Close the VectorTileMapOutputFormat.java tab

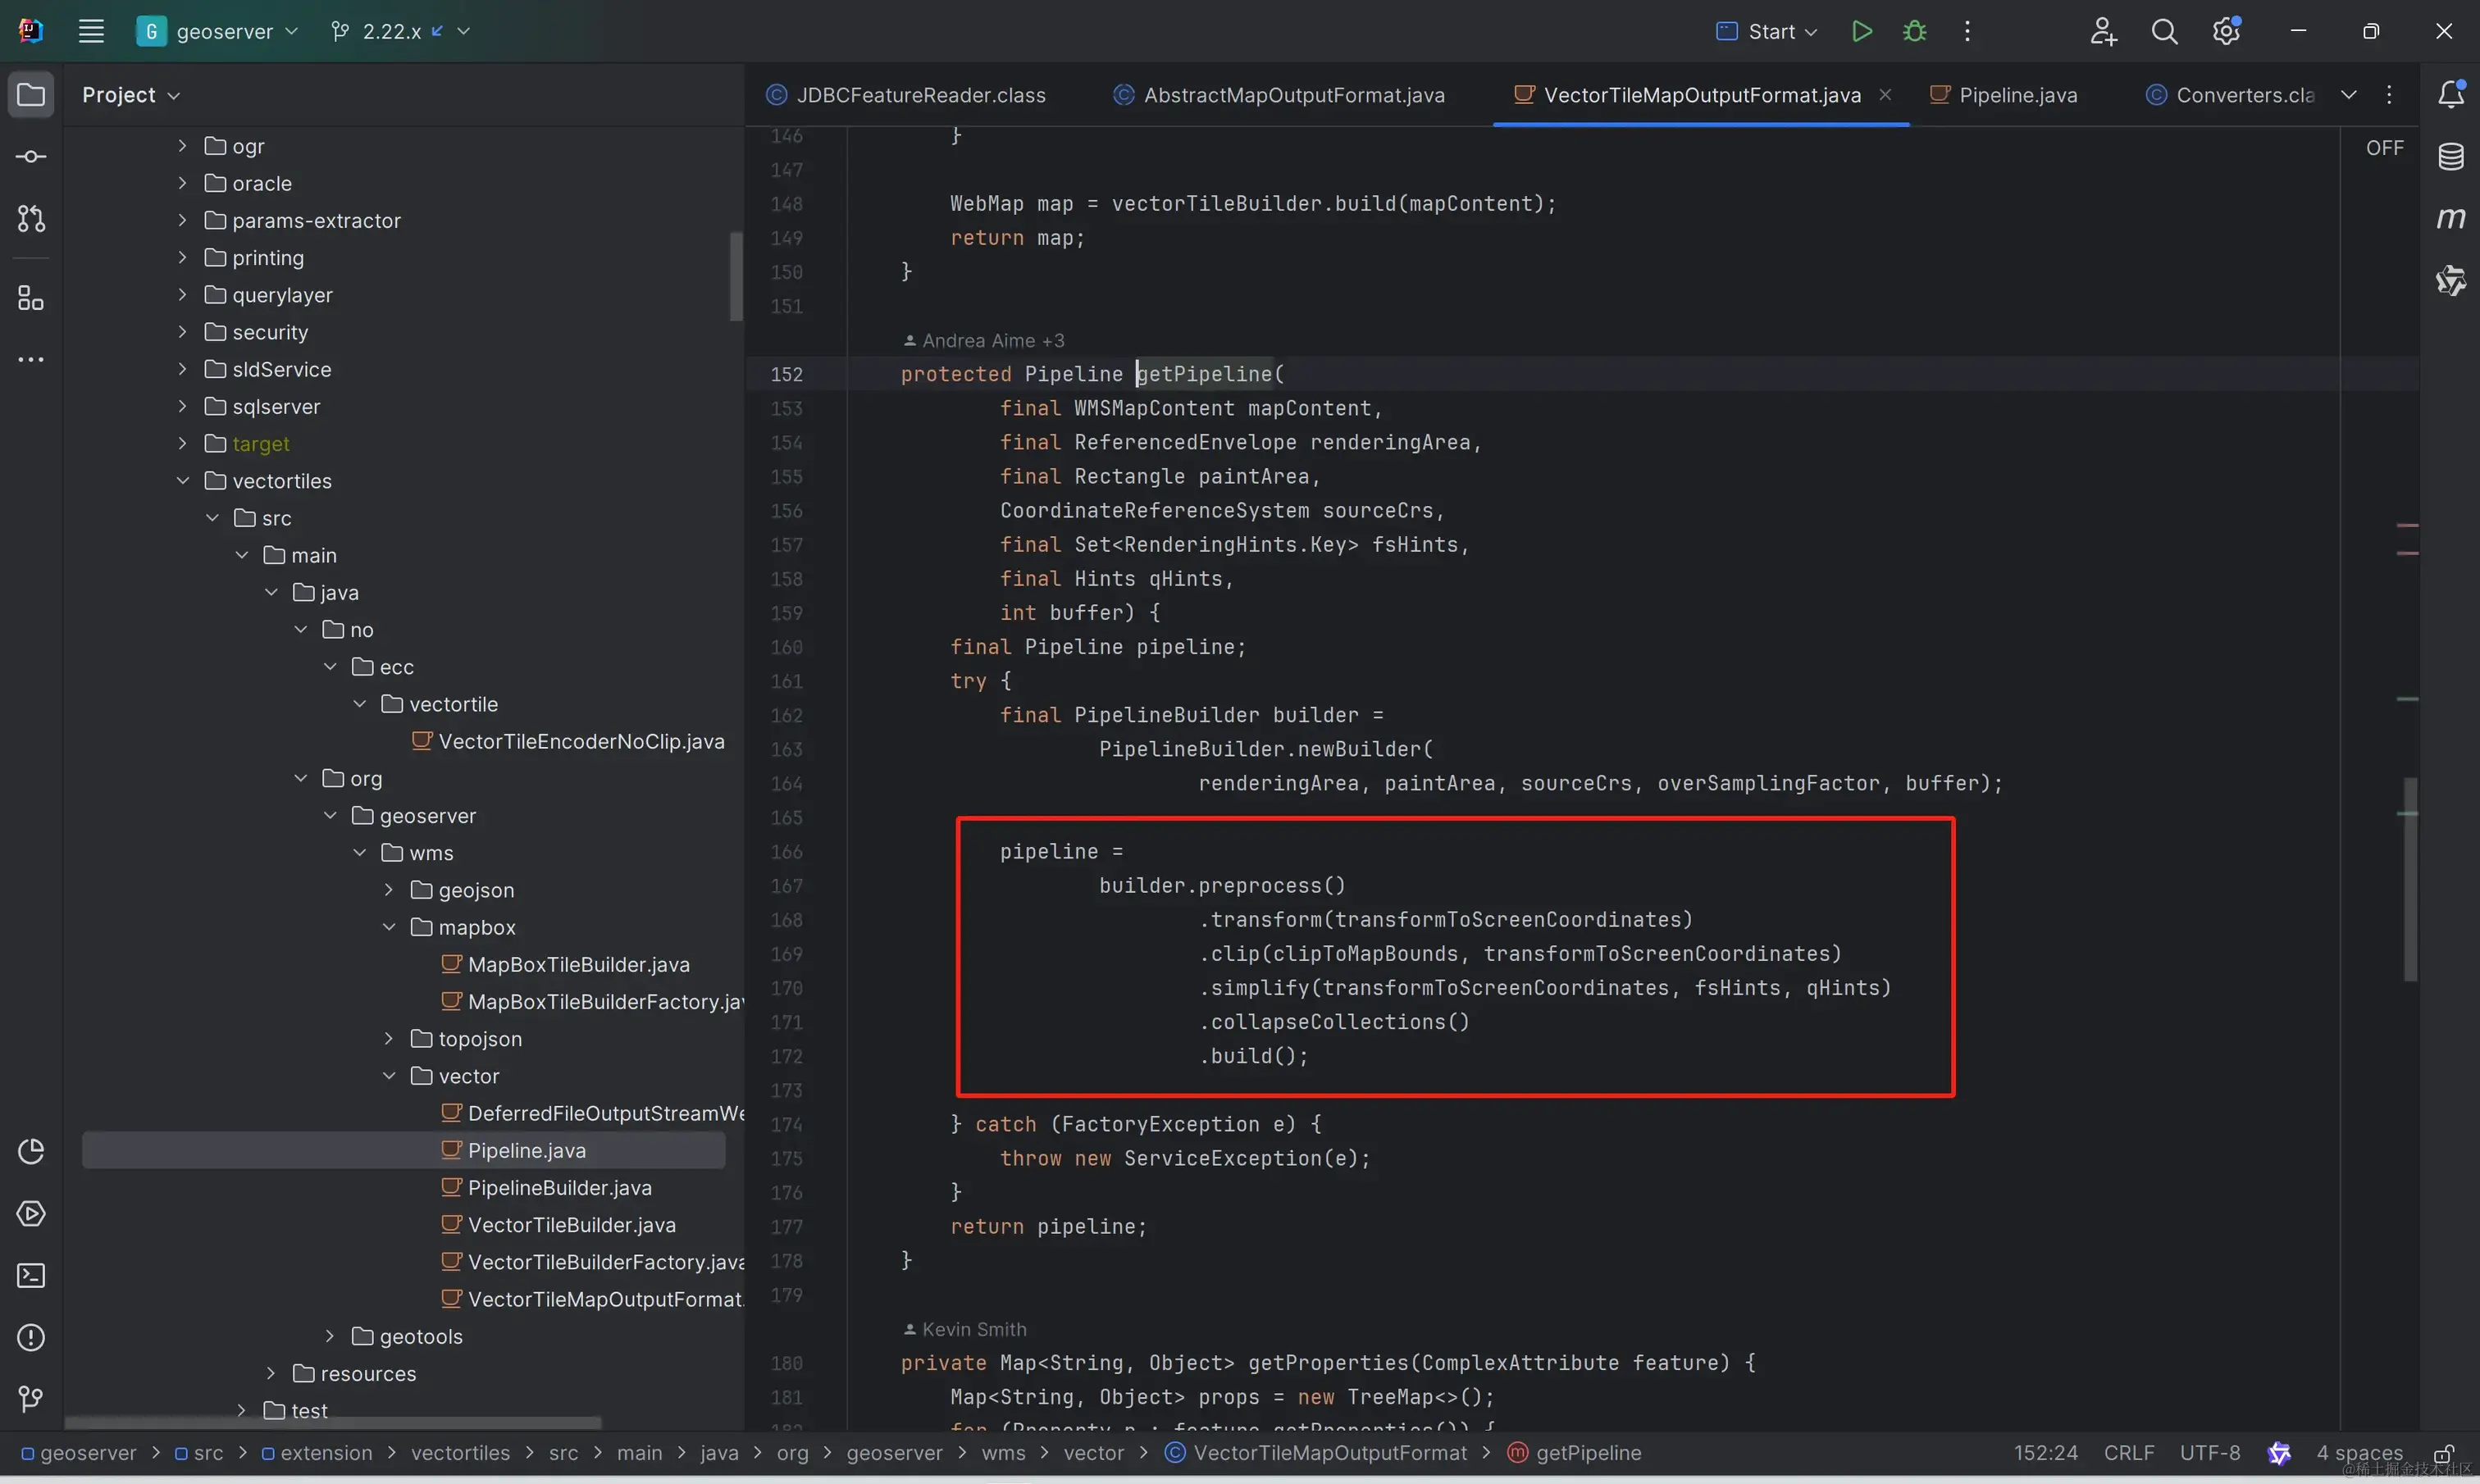point(1885,95)
